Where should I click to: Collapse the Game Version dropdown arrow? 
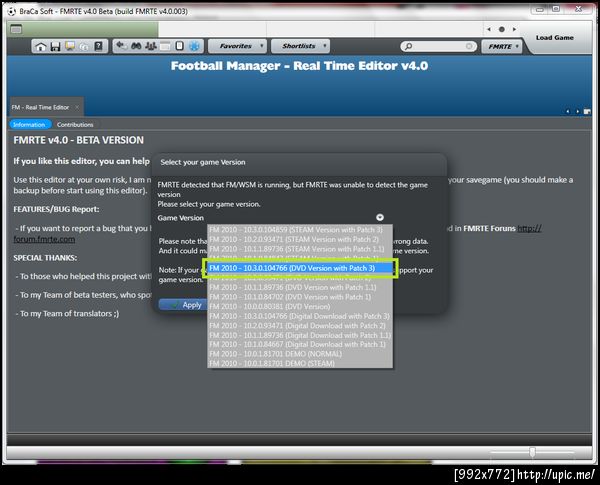click(380, 217)
